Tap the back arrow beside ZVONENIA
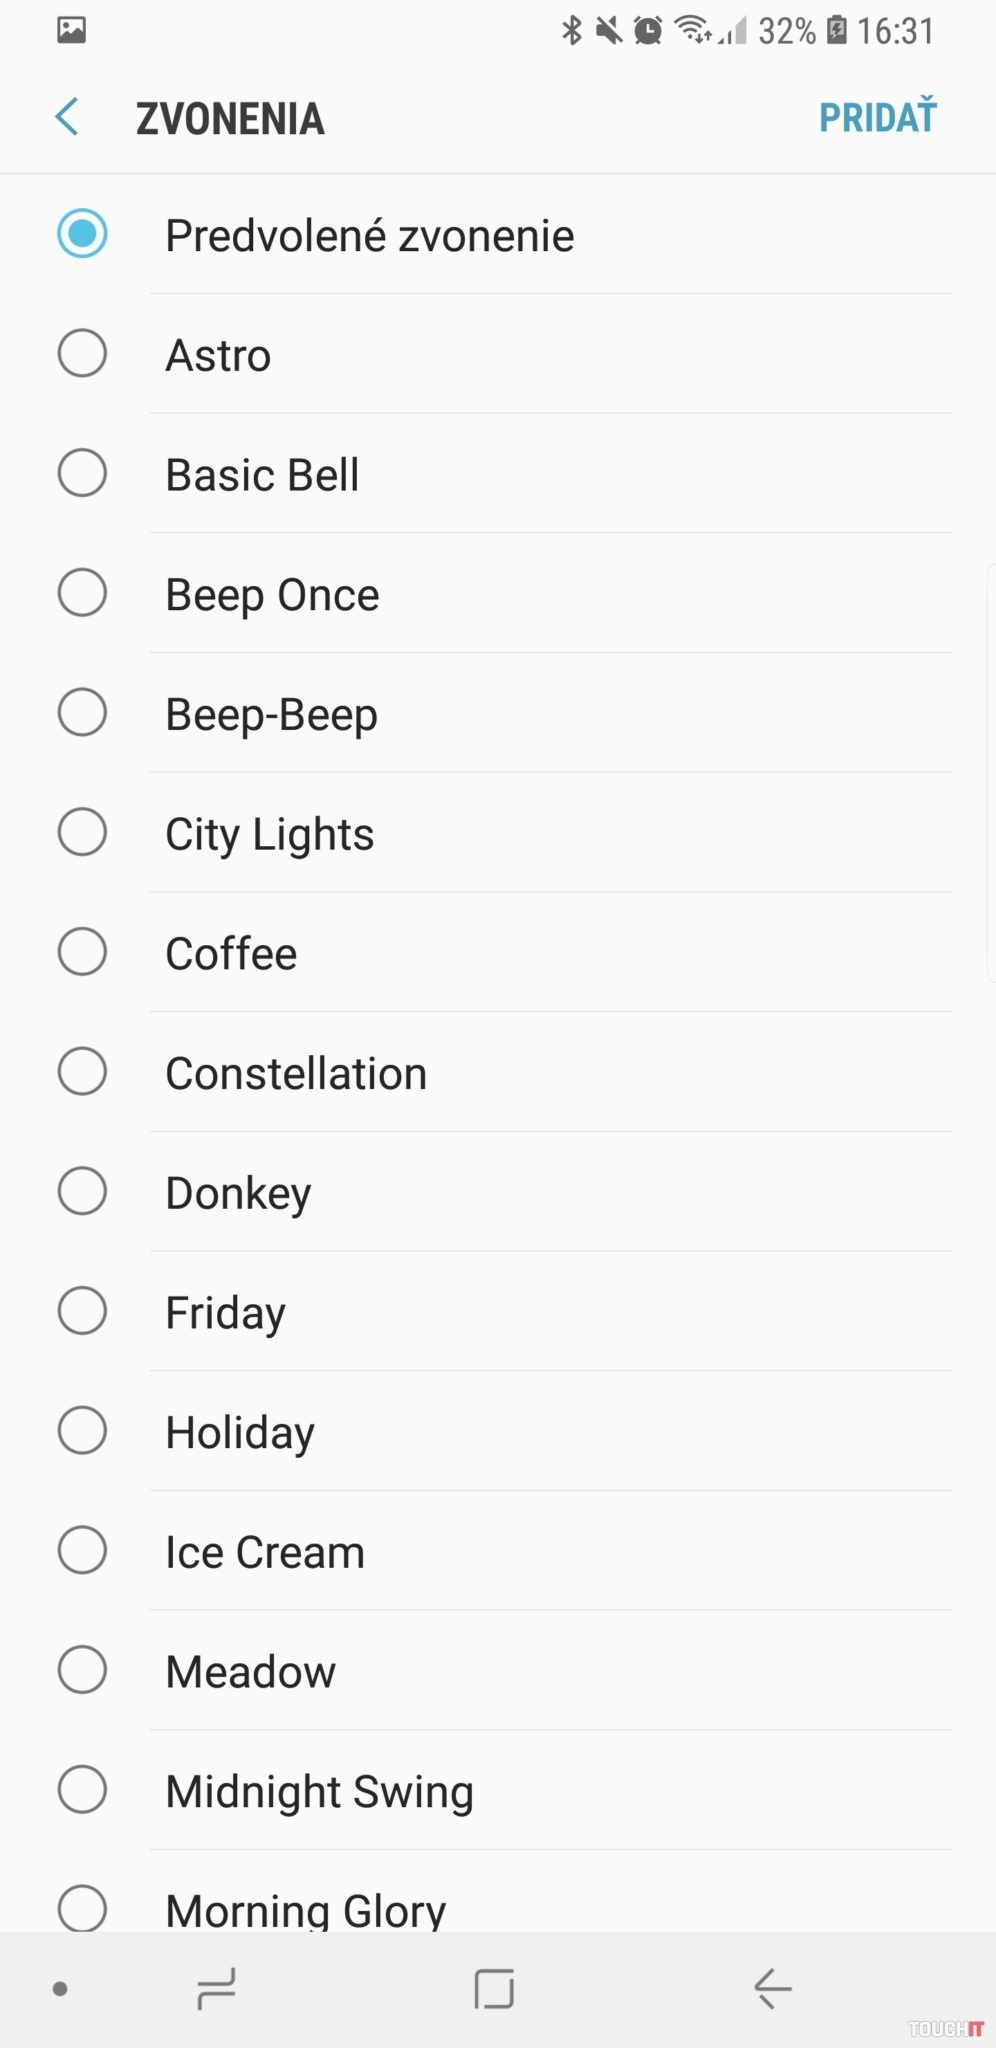Viewport: 996px width, 2048px height. point(67,117)
